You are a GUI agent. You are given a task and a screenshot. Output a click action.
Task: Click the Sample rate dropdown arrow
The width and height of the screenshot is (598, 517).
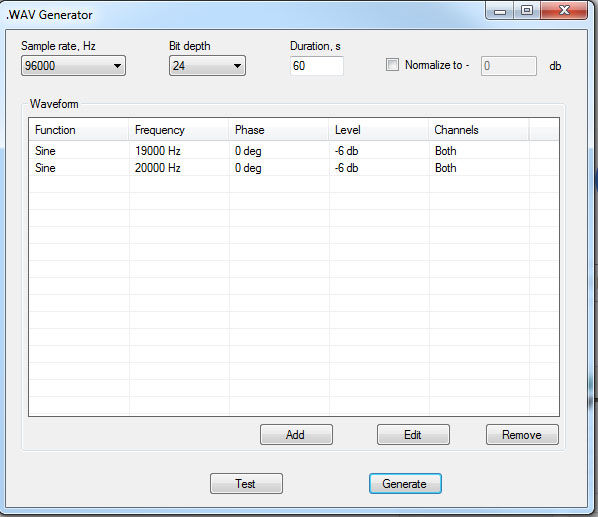tap(117, 66)
